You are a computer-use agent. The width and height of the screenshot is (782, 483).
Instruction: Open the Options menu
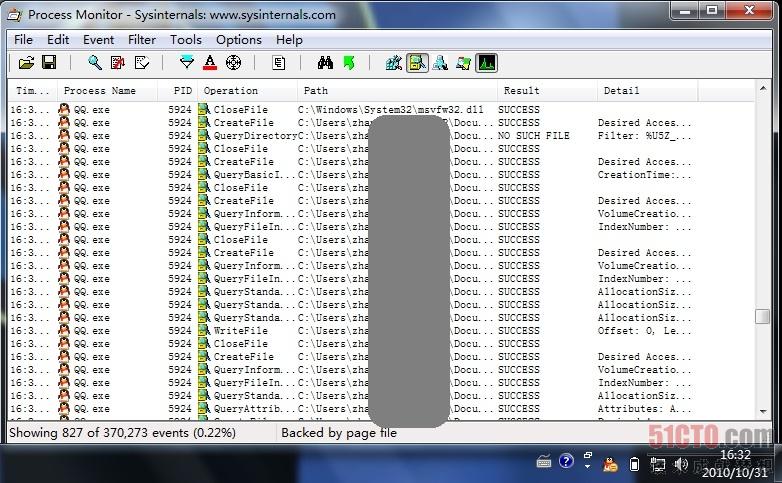click(x=238, y=39)
